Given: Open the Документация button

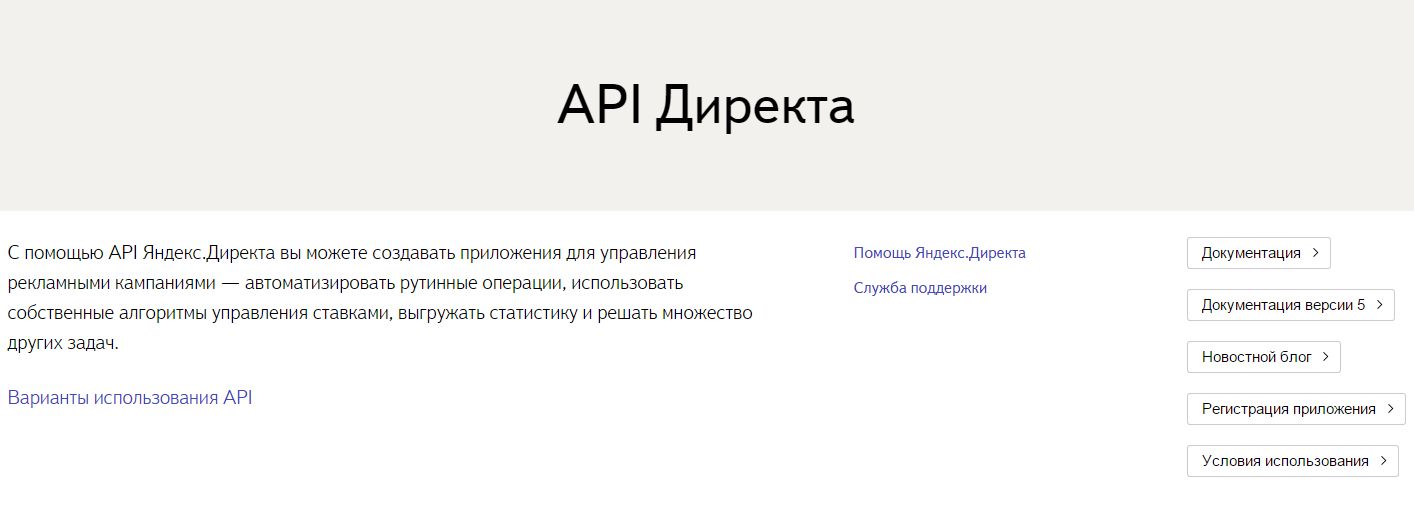Looking at the screenshot, I should click(1258, 253).
